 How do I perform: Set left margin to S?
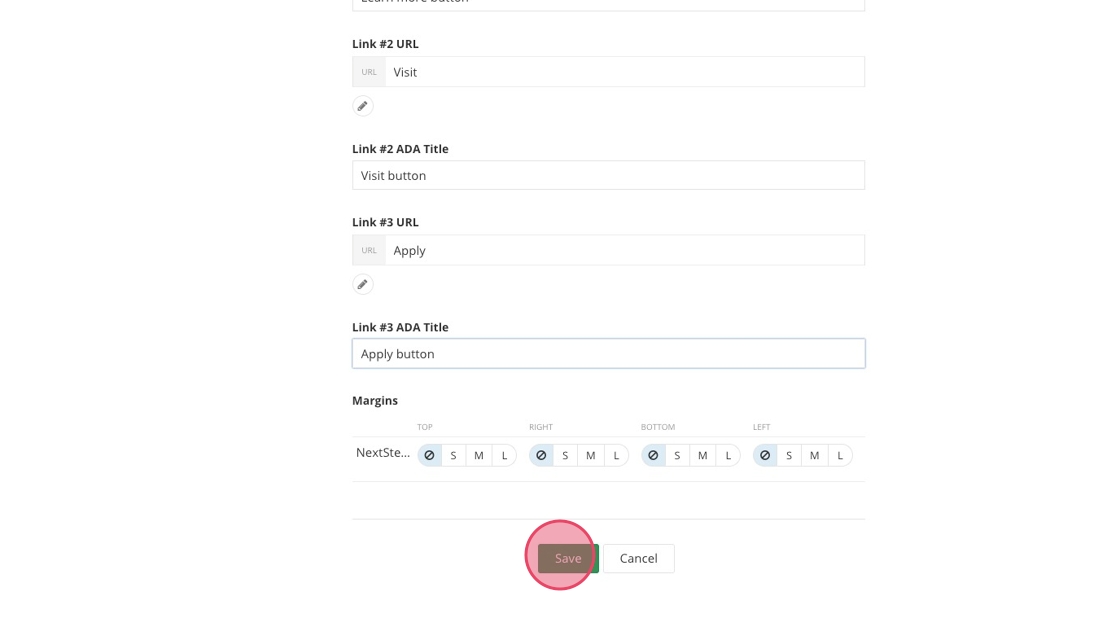click(789, 455)
